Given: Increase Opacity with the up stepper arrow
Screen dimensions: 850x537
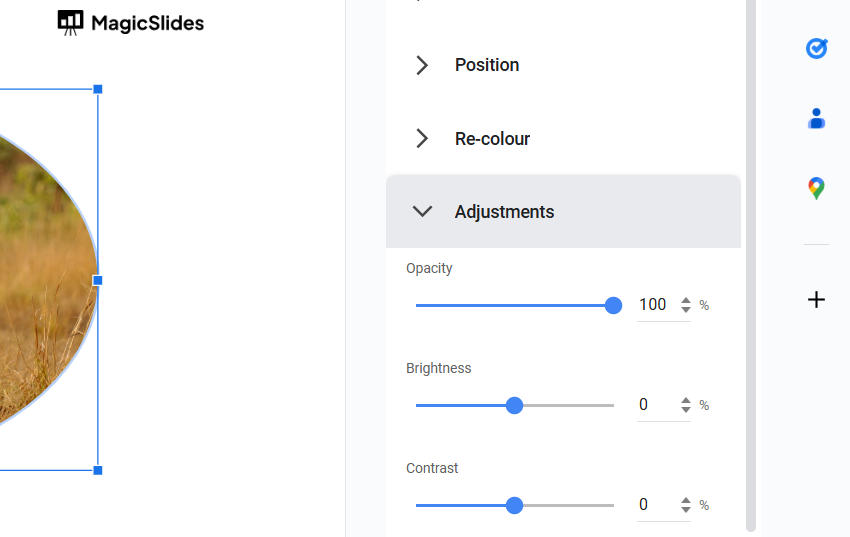Looking at the screenshot, I should 686,300.
